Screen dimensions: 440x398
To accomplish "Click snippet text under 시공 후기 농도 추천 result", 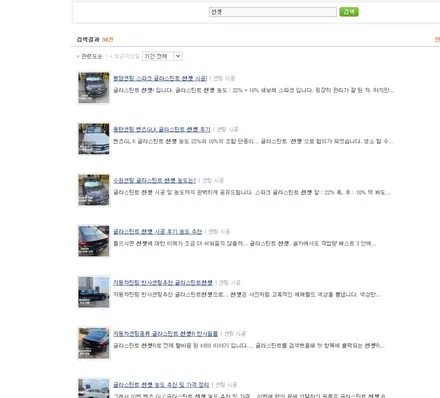I will [244, 243].
